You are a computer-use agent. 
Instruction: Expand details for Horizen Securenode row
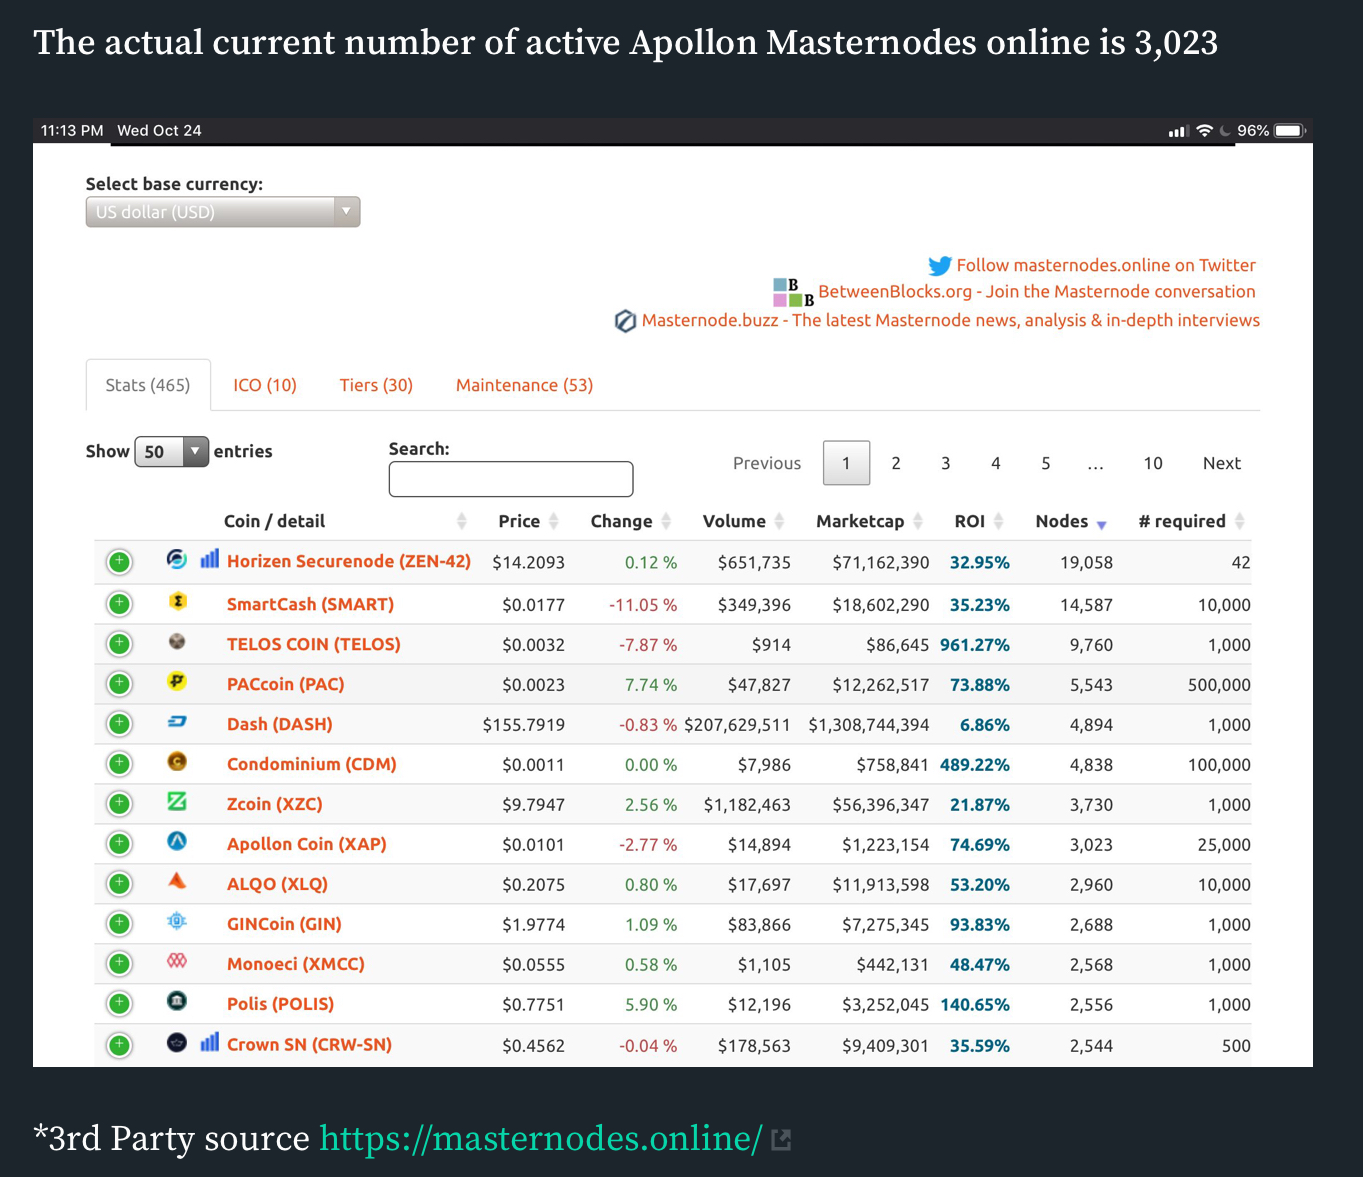[119, 562]
